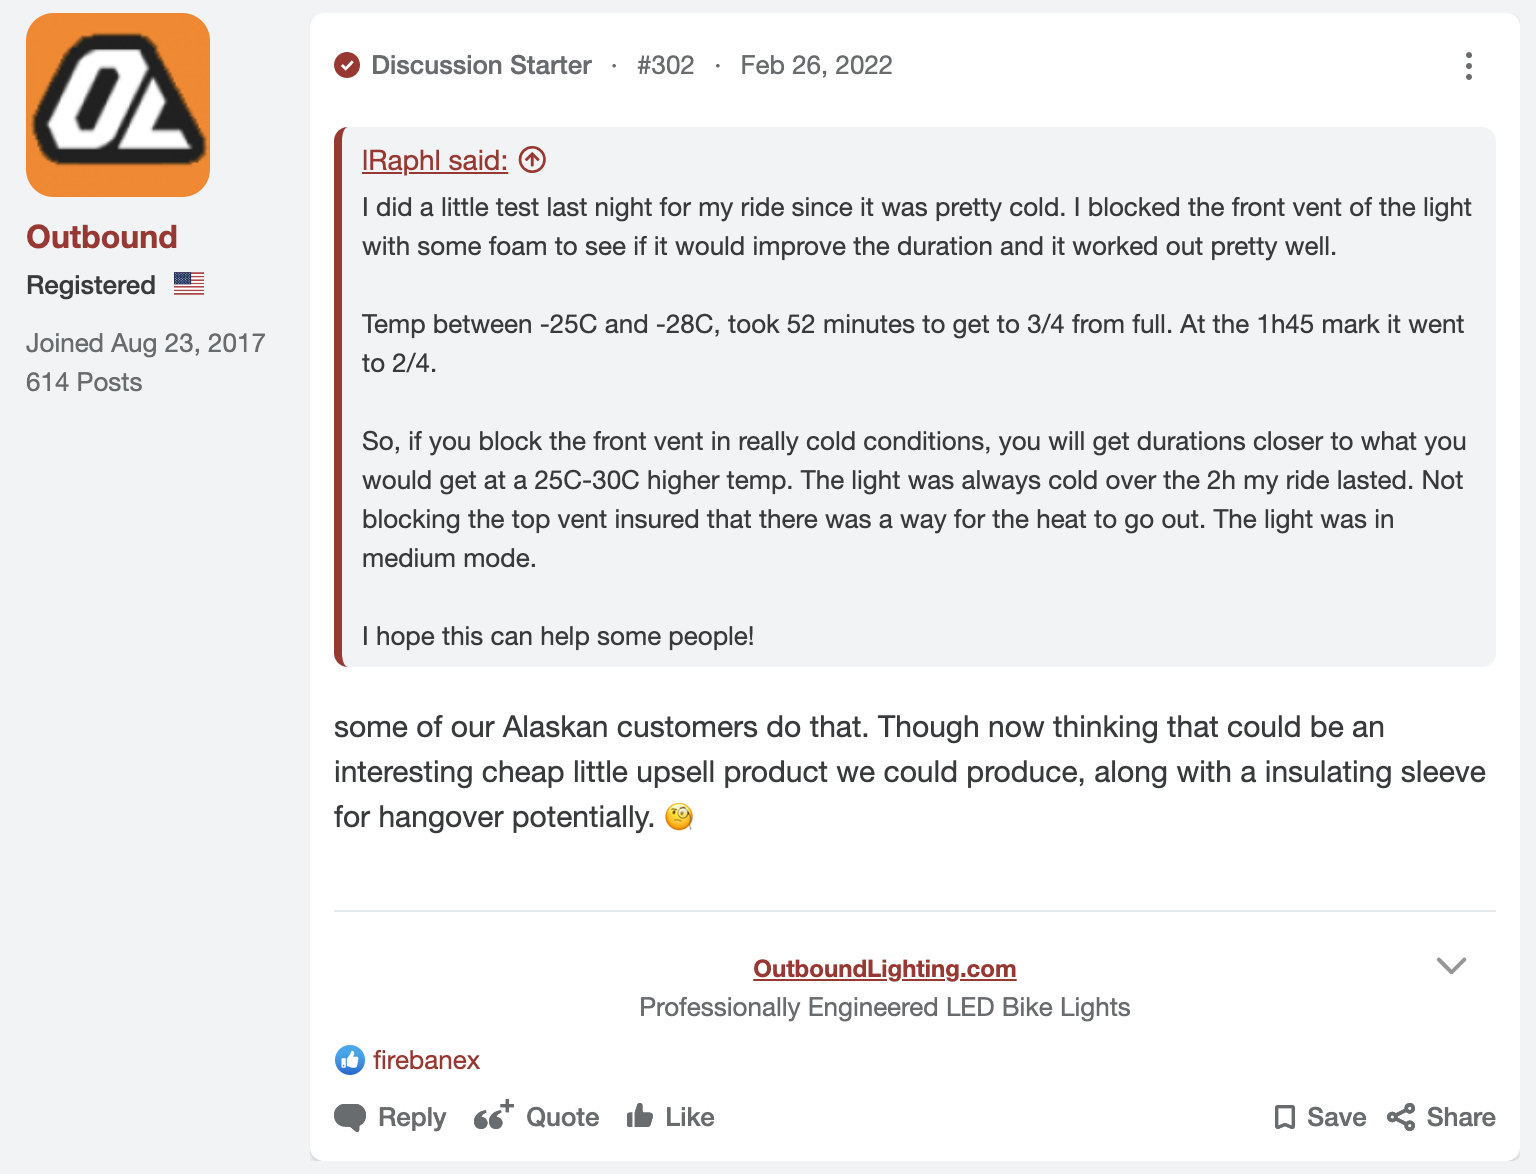
Task: Click the Like thumbs-up icon
Action: [640, 1116]
